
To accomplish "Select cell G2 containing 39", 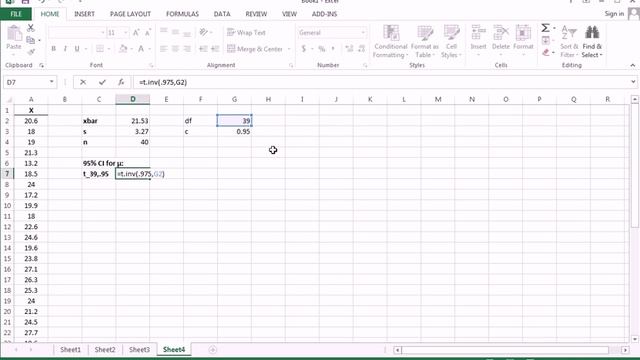I will 234,121.
